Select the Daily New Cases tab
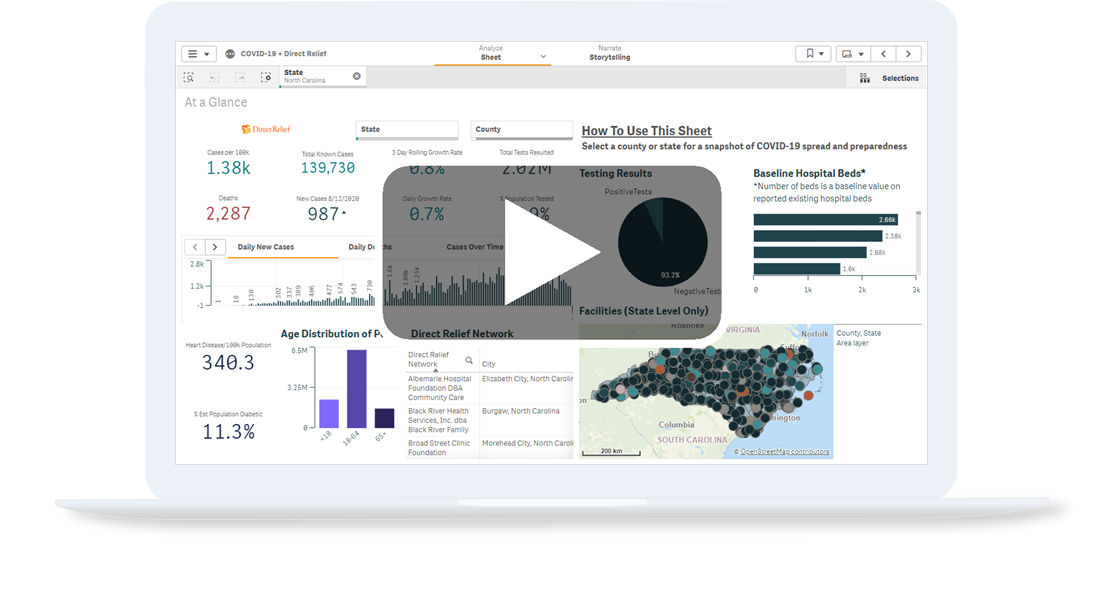1101x593 pixels. pyautogui.click(x=265, y=247)
